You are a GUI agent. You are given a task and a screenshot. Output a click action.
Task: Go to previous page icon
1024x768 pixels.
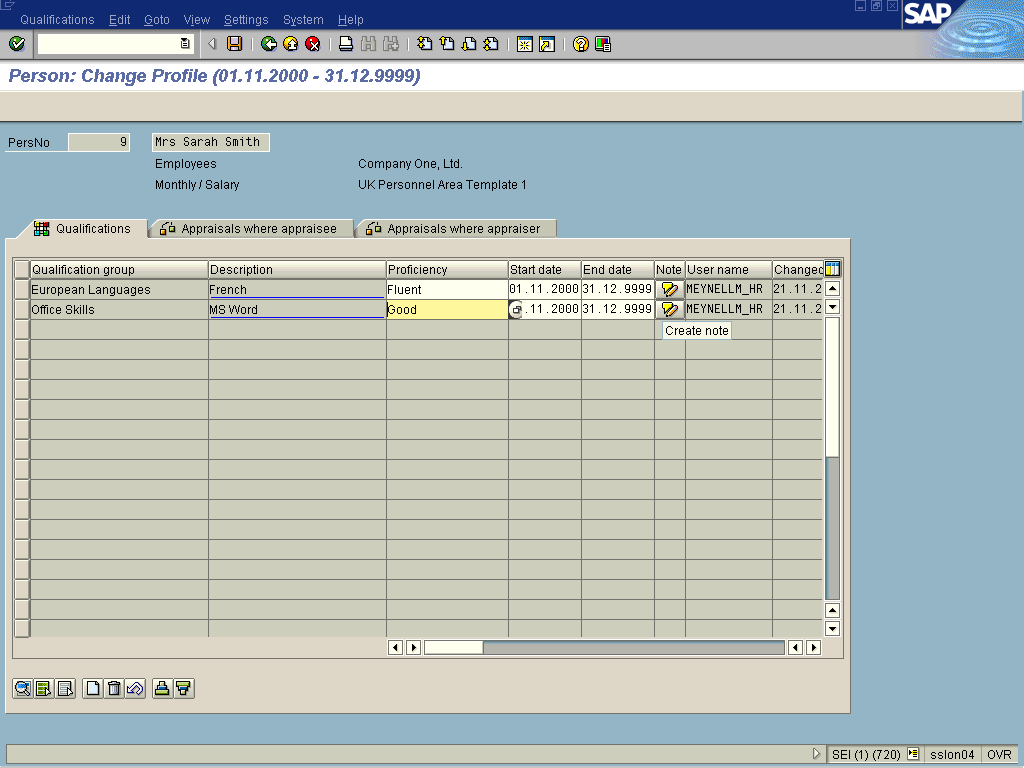(447, 44)
